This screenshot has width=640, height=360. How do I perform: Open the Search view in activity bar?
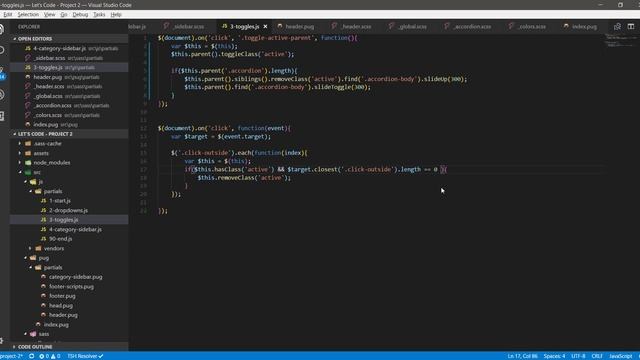pyautogui.click(x=2, y=50)
